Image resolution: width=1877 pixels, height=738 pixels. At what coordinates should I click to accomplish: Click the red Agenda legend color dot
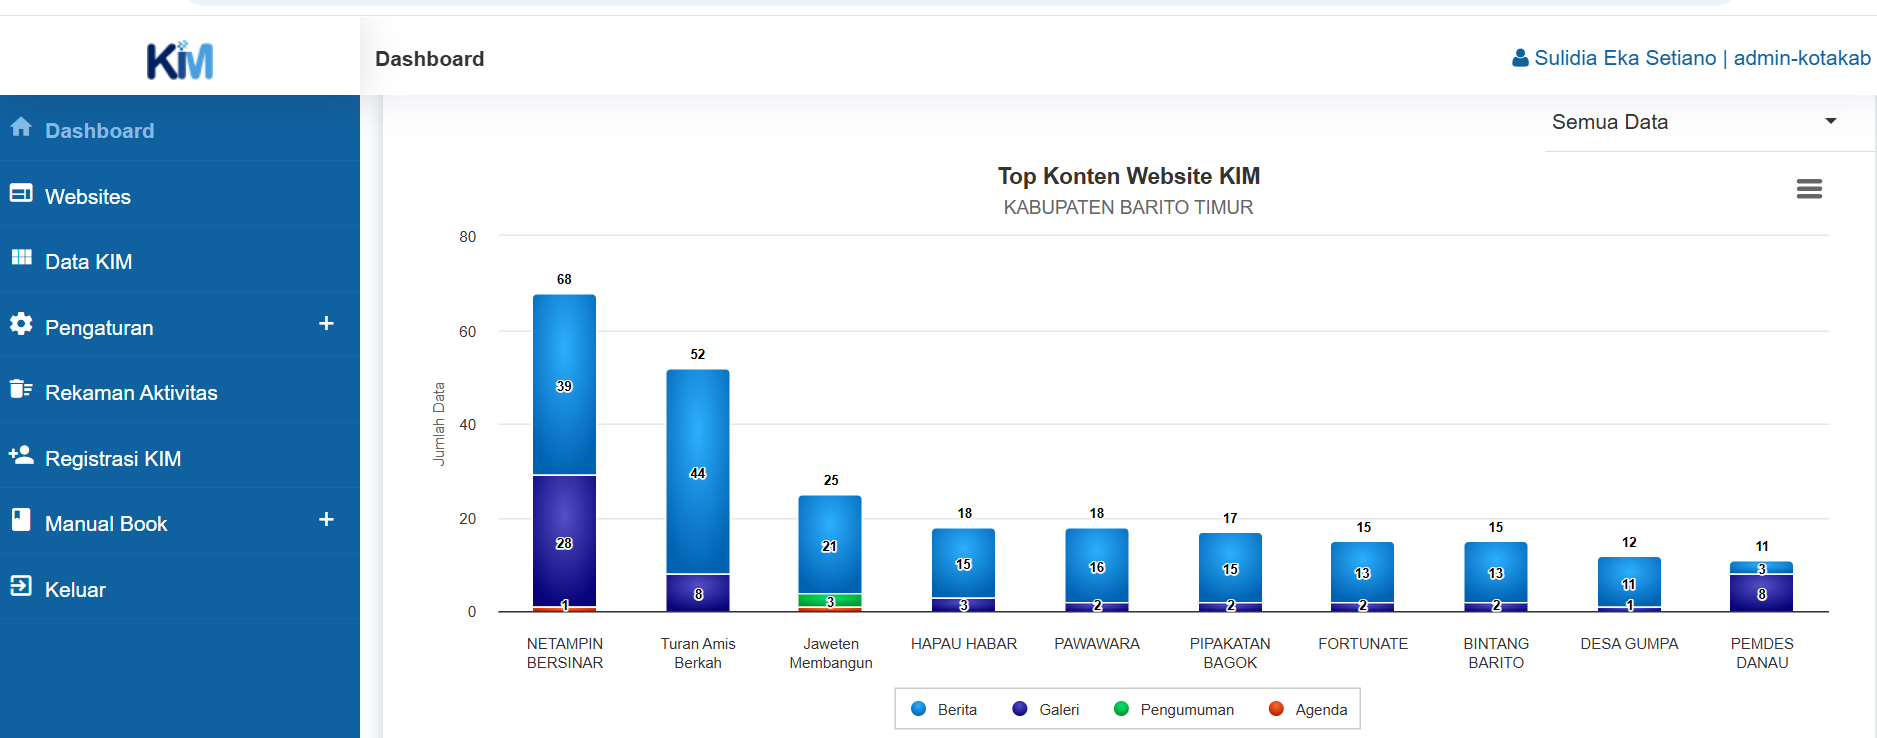pyautogui.click(x=1276, y=709)
